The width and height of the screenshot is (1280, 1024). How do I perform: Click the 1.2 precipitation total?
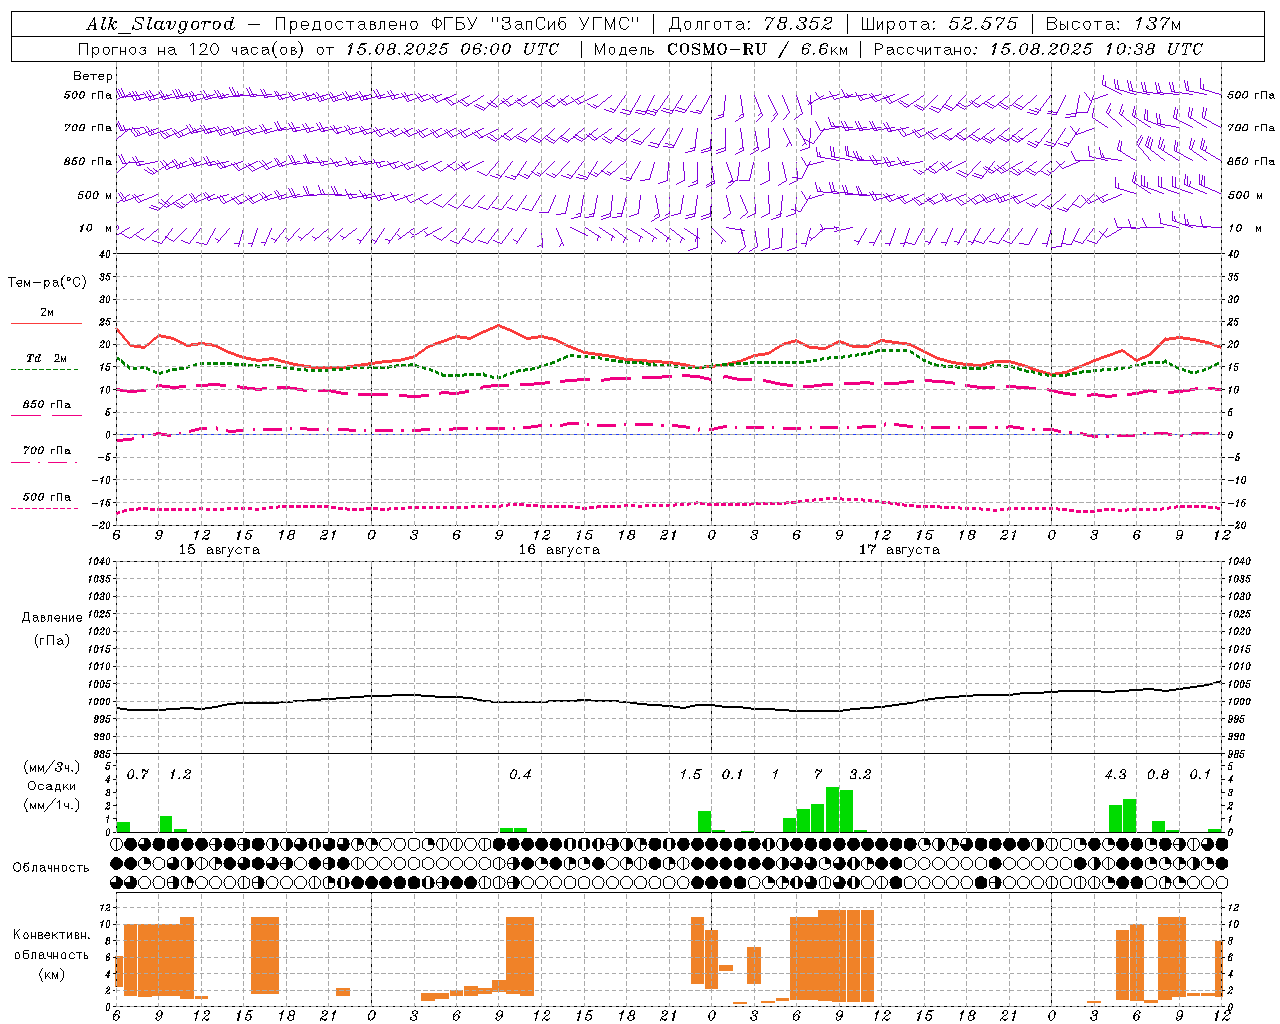pos(180,775)
